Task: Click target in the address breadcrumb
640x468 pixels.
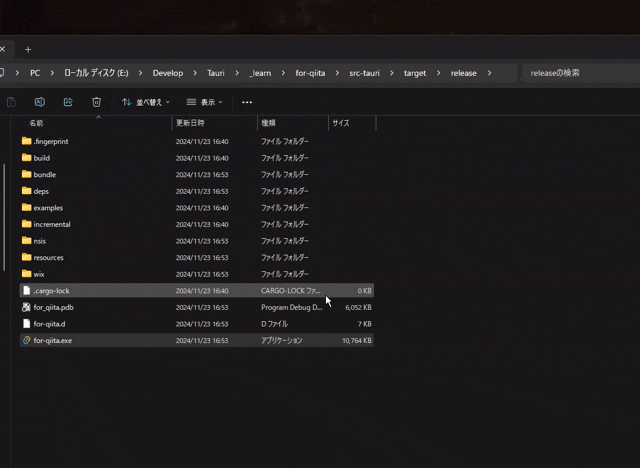Action: tap(415, 73)
